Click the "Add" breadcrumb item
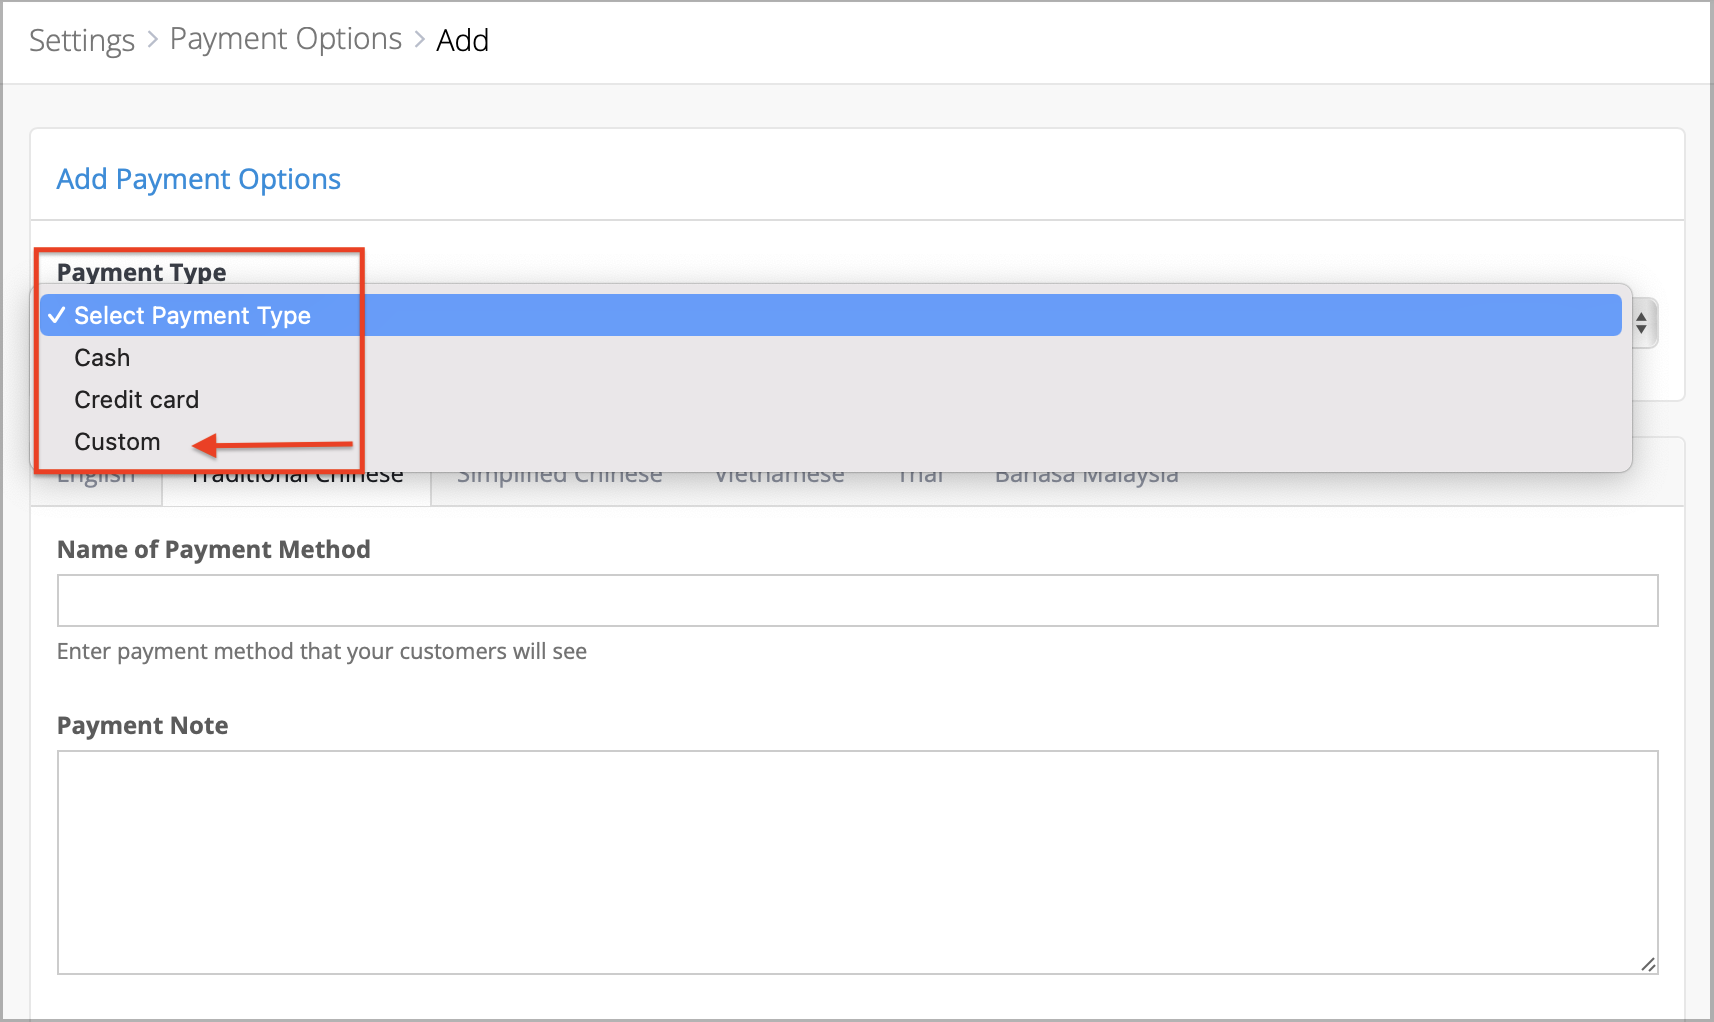The height and width of the screenshot is (1022, 1714). click(461, 40)
